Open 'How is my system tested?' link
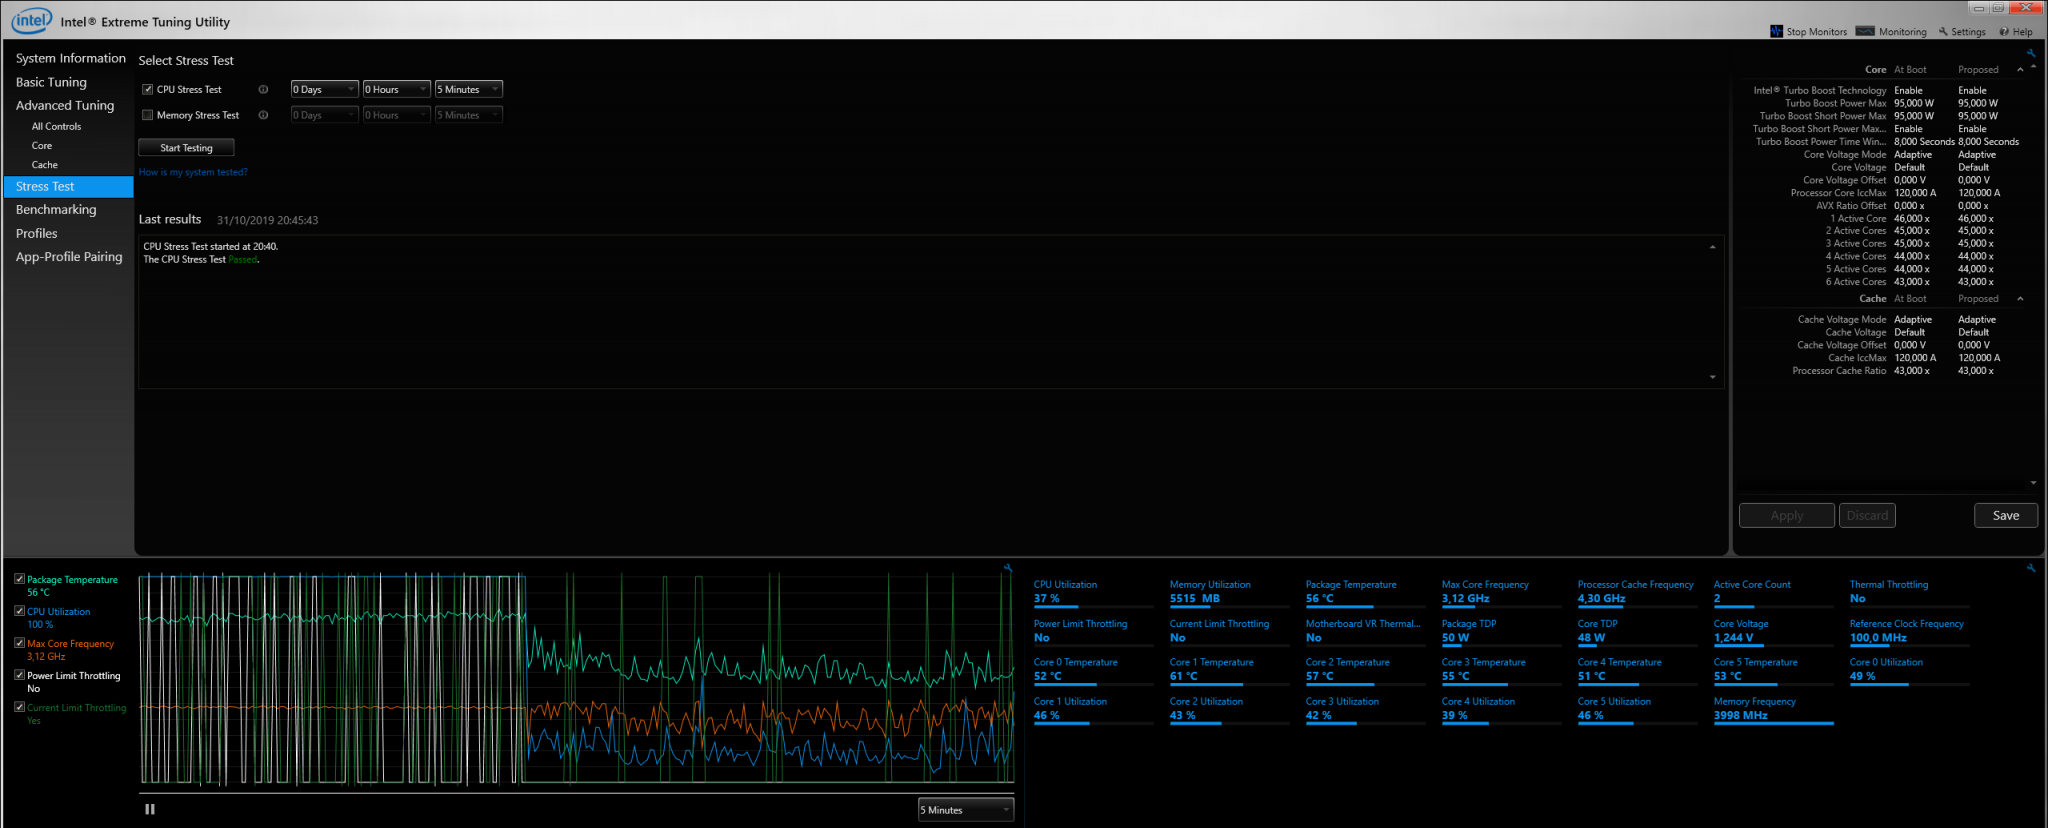2048x828 pixels. click(193, 172)
